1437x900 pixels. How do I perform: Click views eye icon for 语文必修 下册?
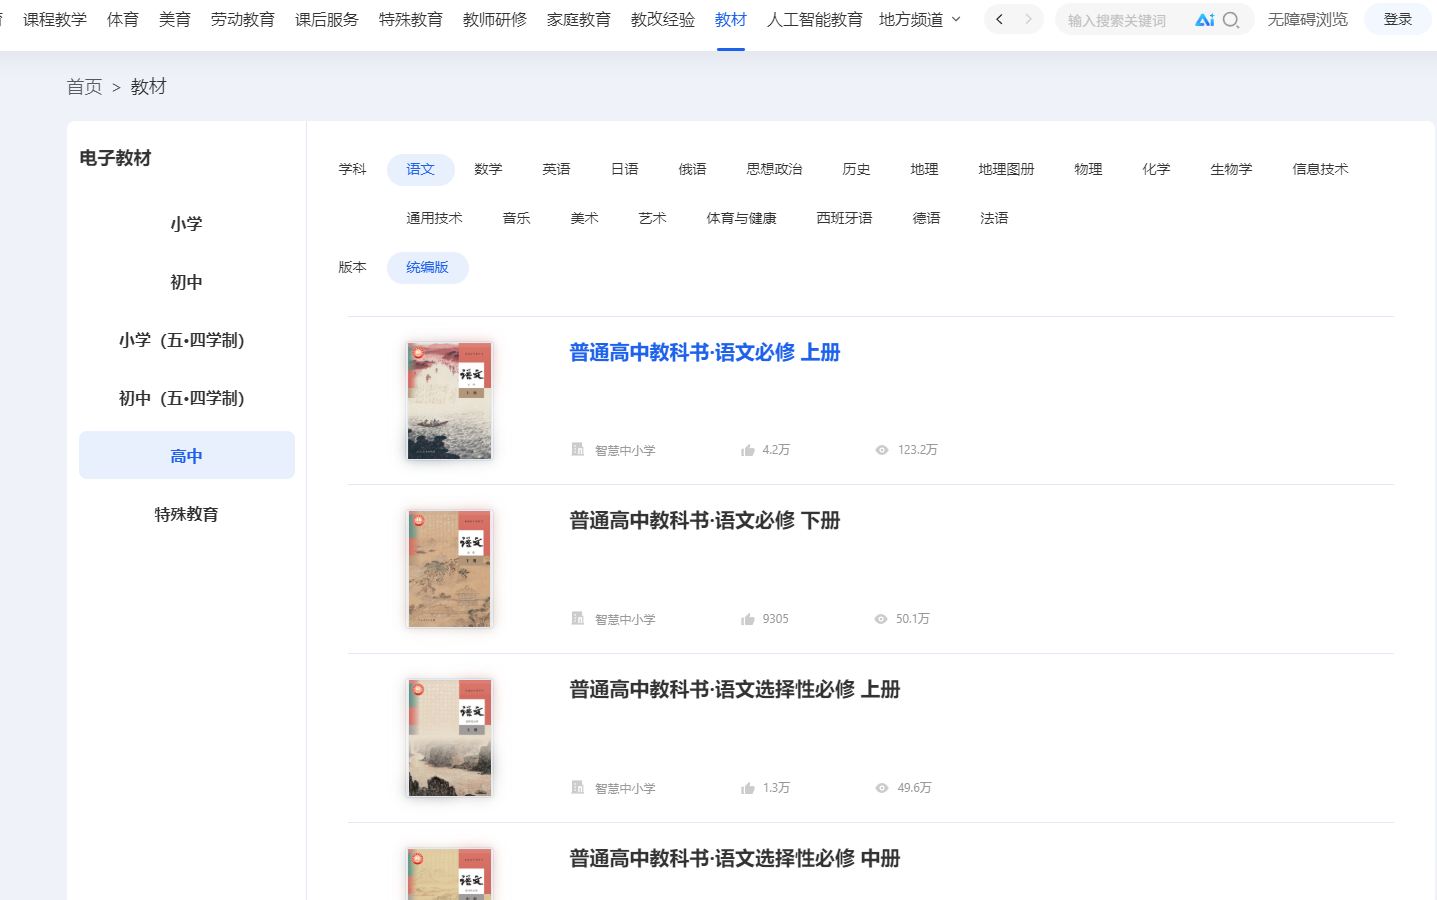(880, 619)
